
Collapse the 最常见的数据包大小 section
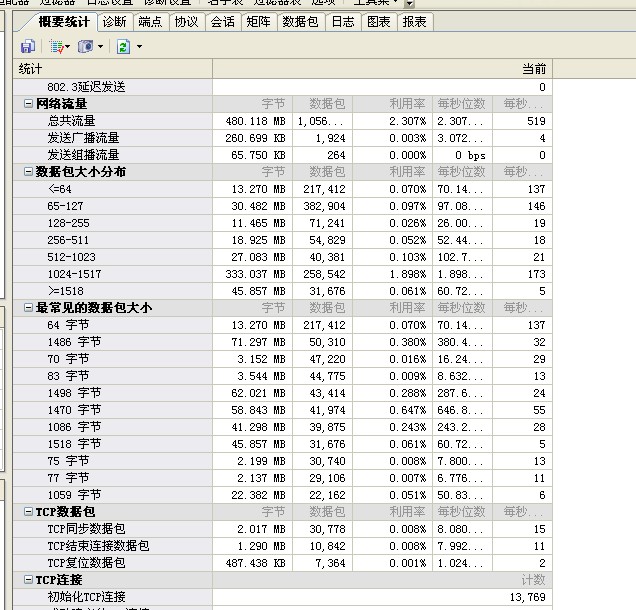click(x=28, y=308)
